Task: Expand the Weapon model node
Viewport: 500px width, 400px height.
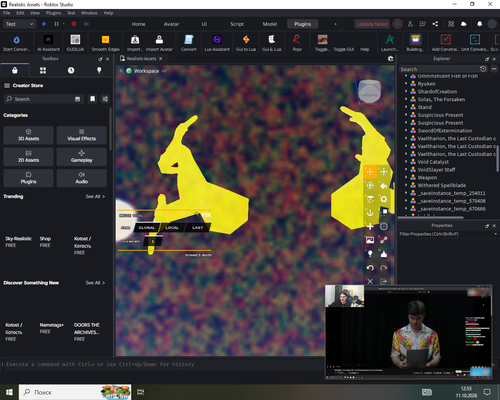Action: click(406, 178)
